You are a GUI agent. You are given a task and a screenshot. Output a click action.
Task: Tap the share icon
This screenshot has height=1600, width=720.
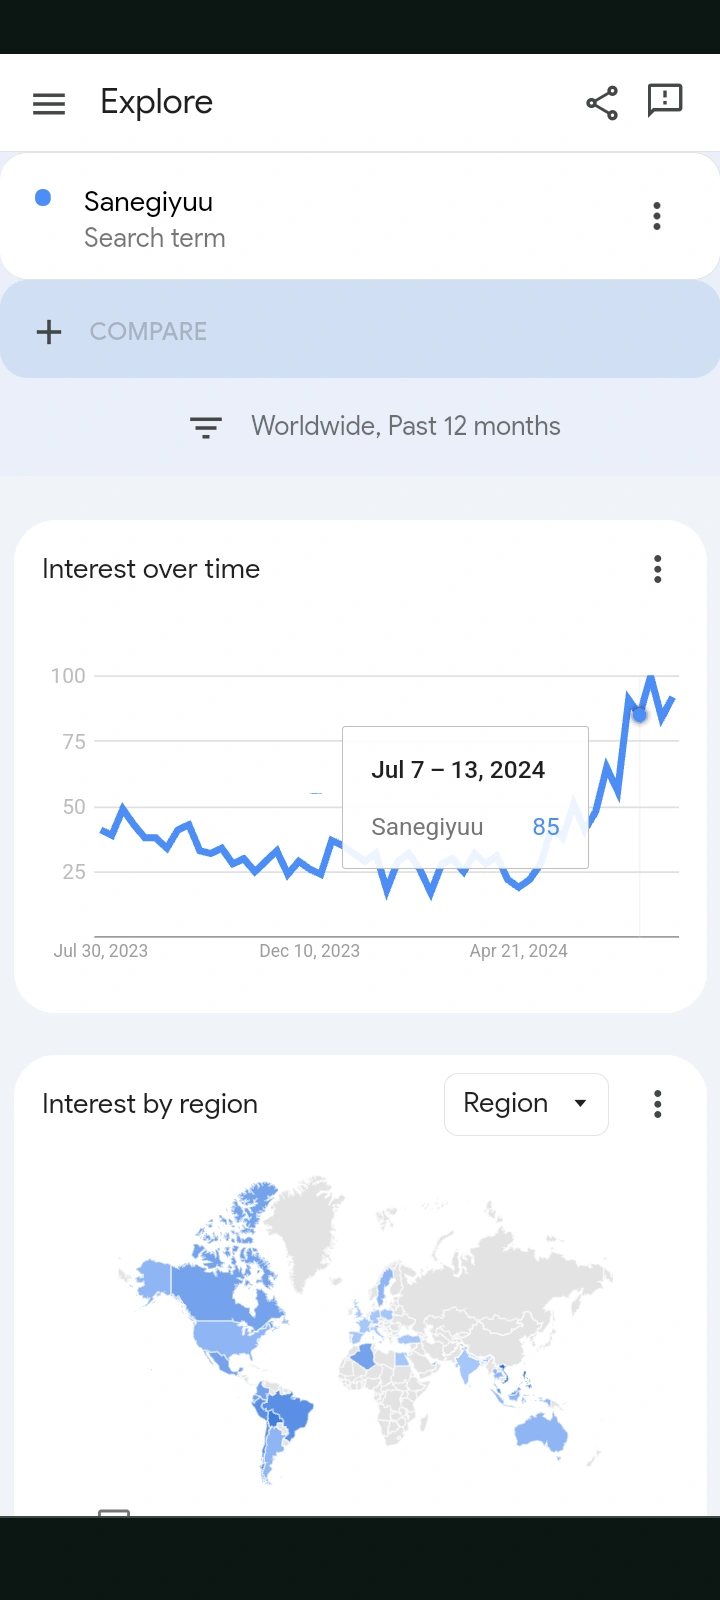point(602,103)
